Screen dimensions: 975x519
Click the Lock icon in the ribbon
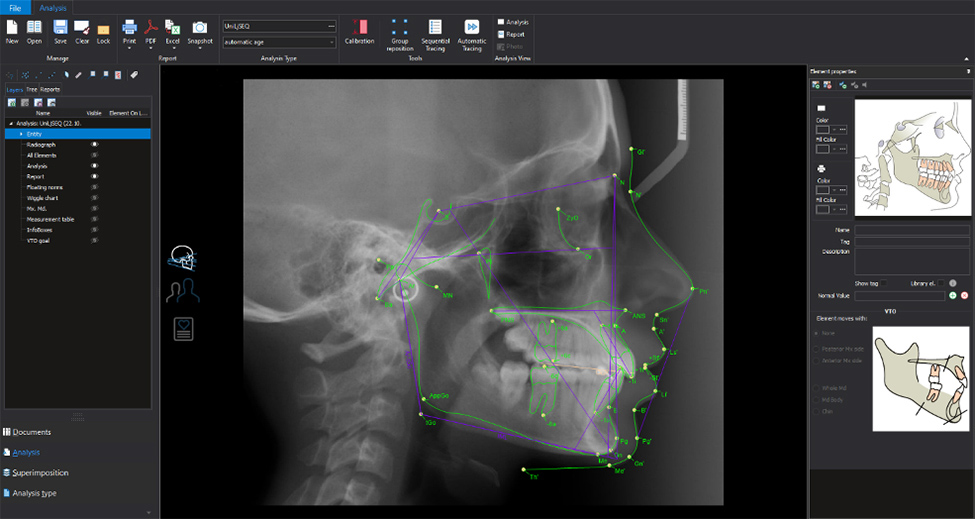(103, 30)
